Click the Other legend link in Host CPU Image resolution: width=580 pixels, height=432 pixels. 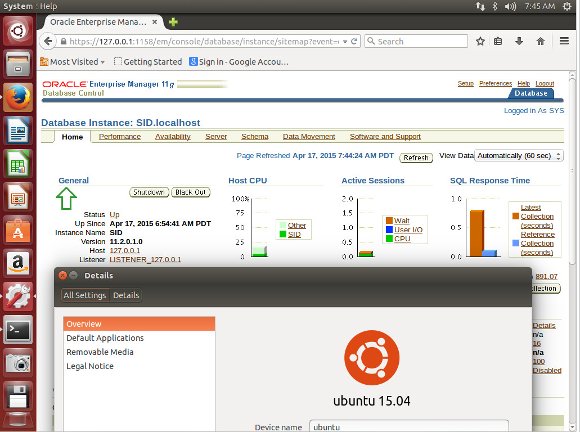(297, 225)
